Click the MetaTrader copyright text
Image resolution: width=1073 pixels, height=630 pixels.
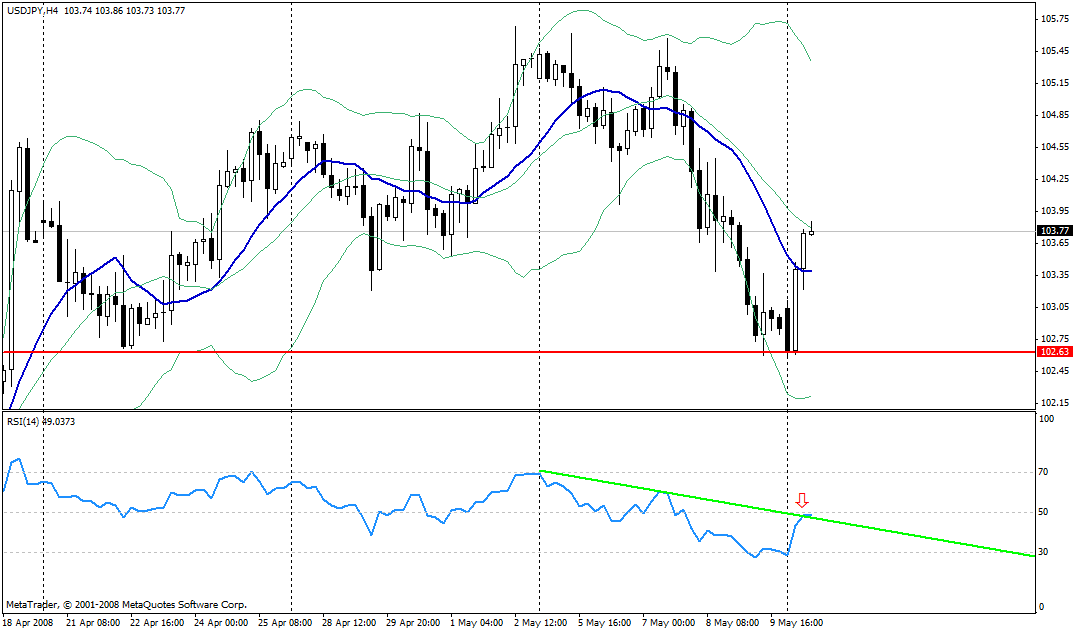(125, 605)
